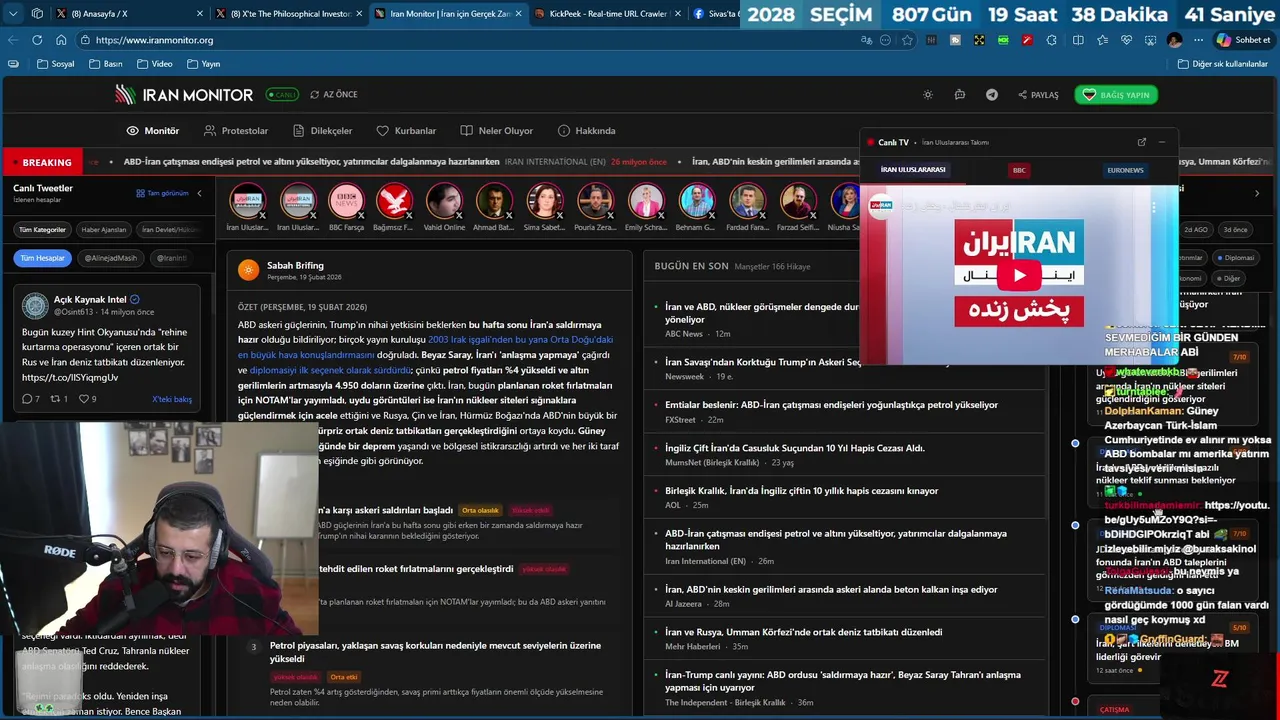Pop out the Canlı TV player window
This screenshot has height=720, width=1280.
[x=1141, y=142]
